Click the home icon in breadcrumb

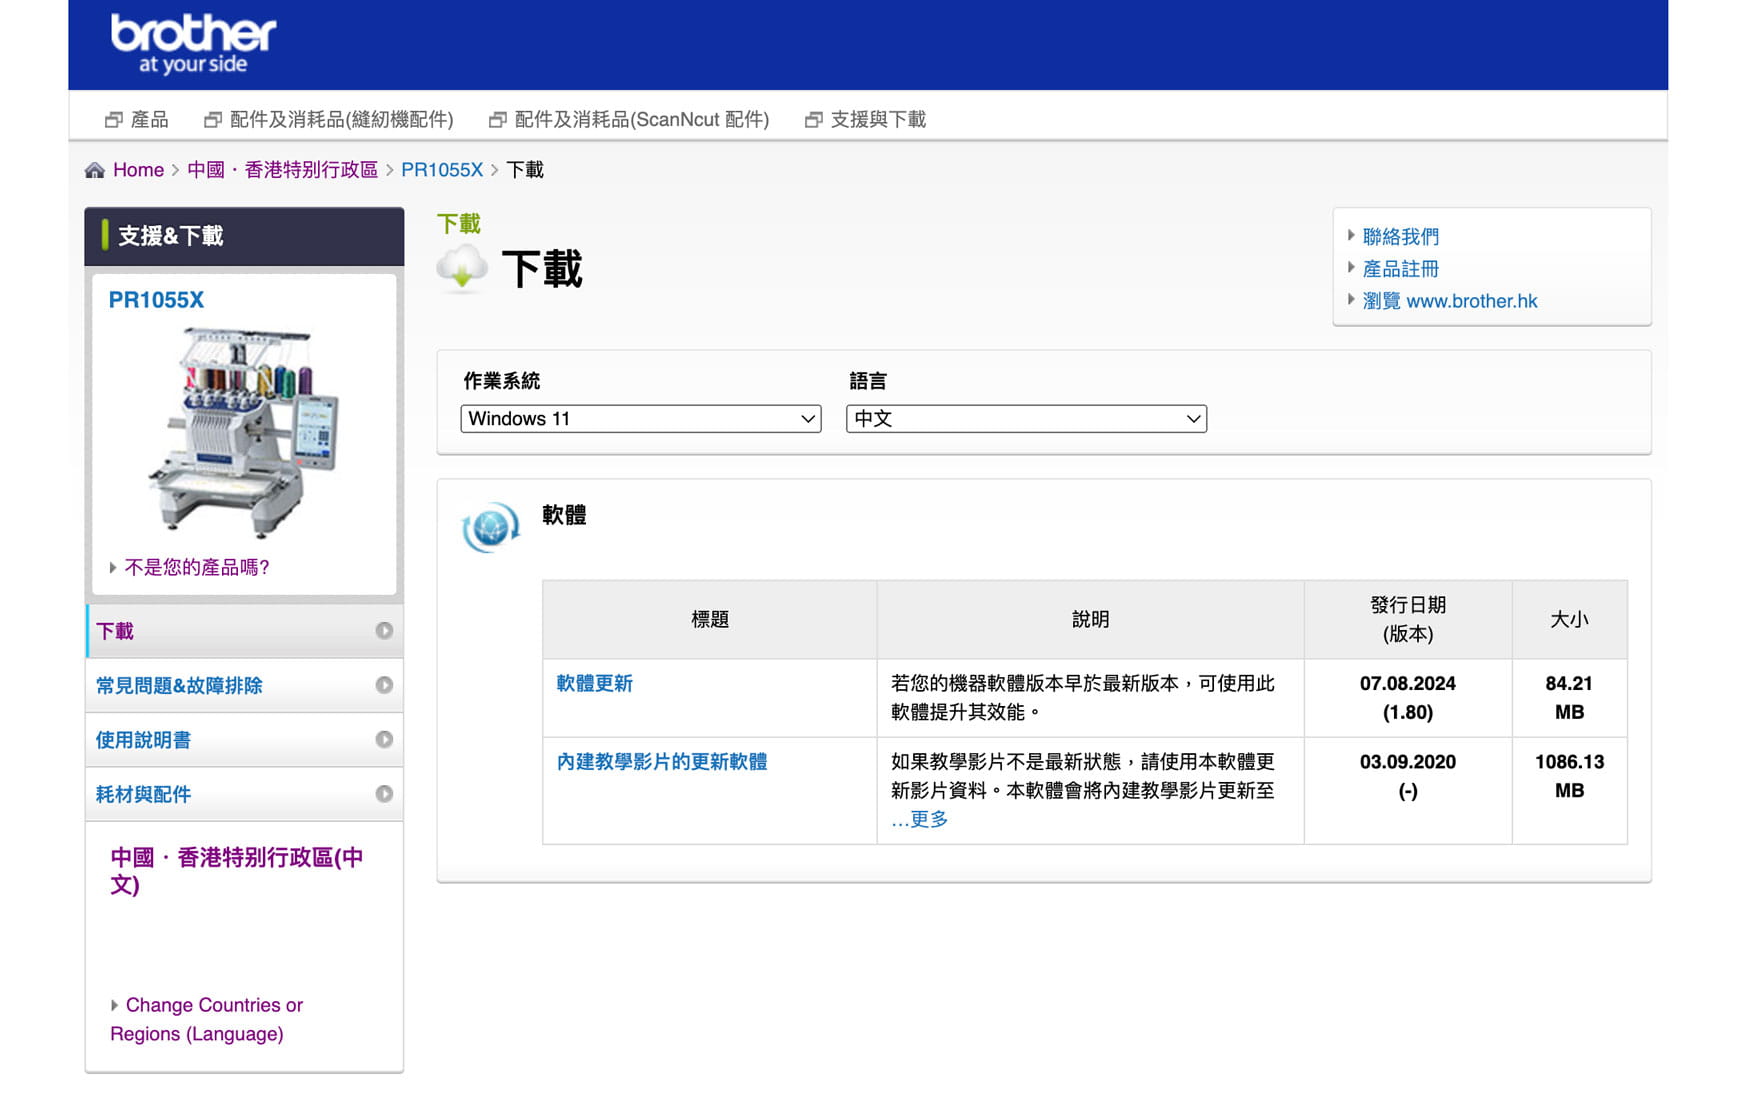(x=95, y=170)
